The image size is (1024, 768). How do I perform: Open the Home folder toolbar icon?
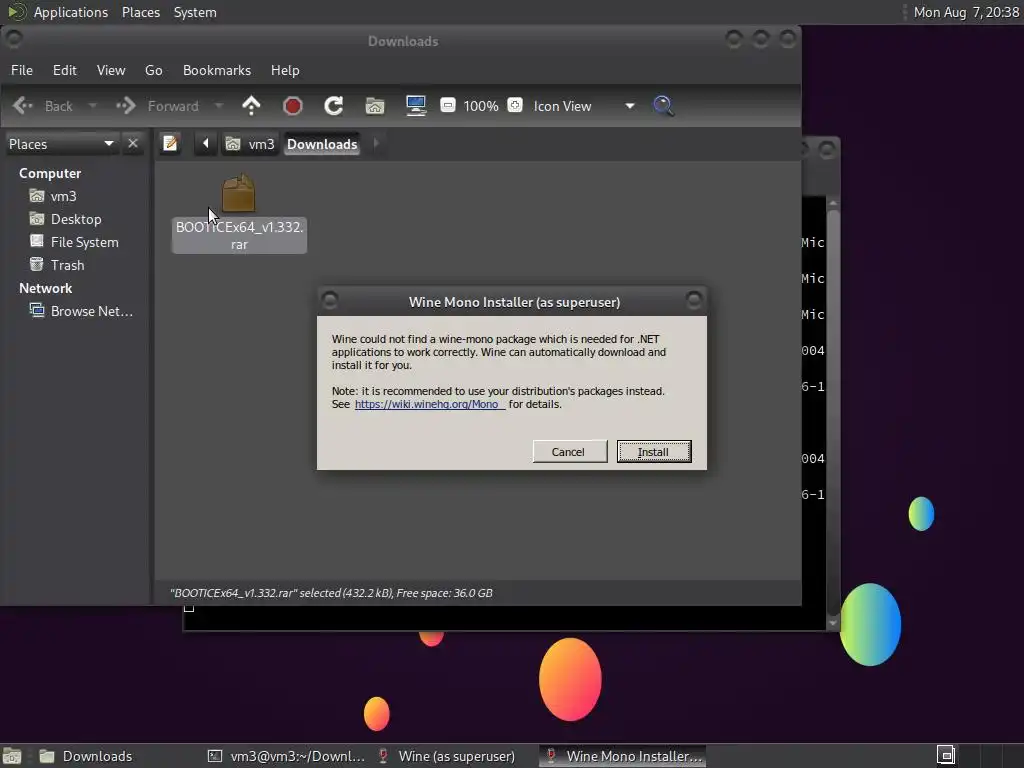[x=375, y=106]
